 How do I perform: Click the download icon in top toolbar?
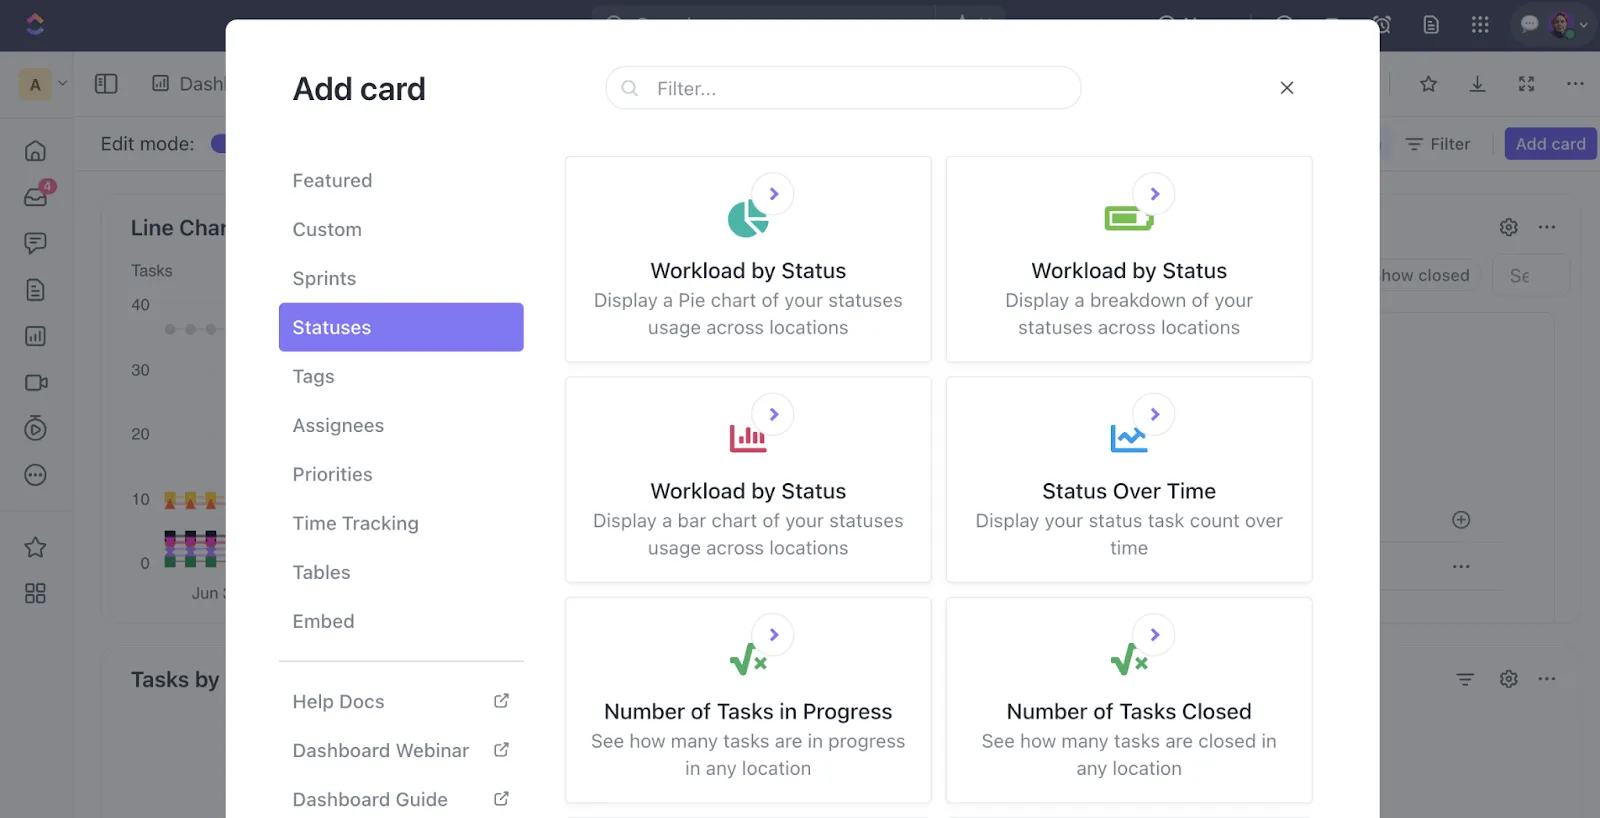pyautogui.click(x=1477, y=84)
